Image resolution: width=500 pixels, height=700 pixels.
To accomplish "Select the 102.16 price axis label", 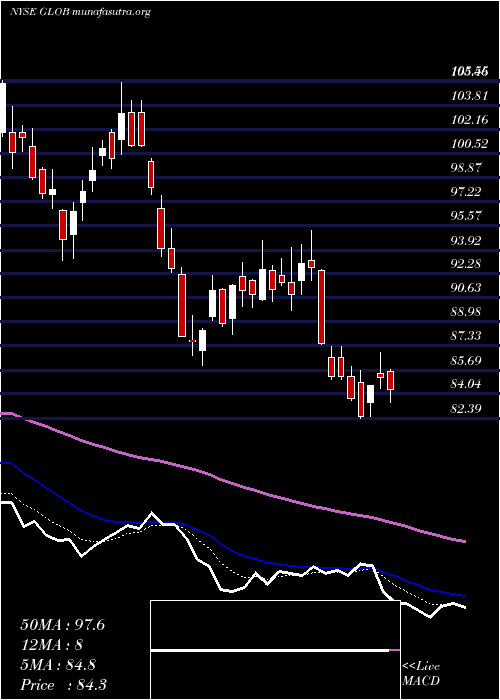I will 469,119.
